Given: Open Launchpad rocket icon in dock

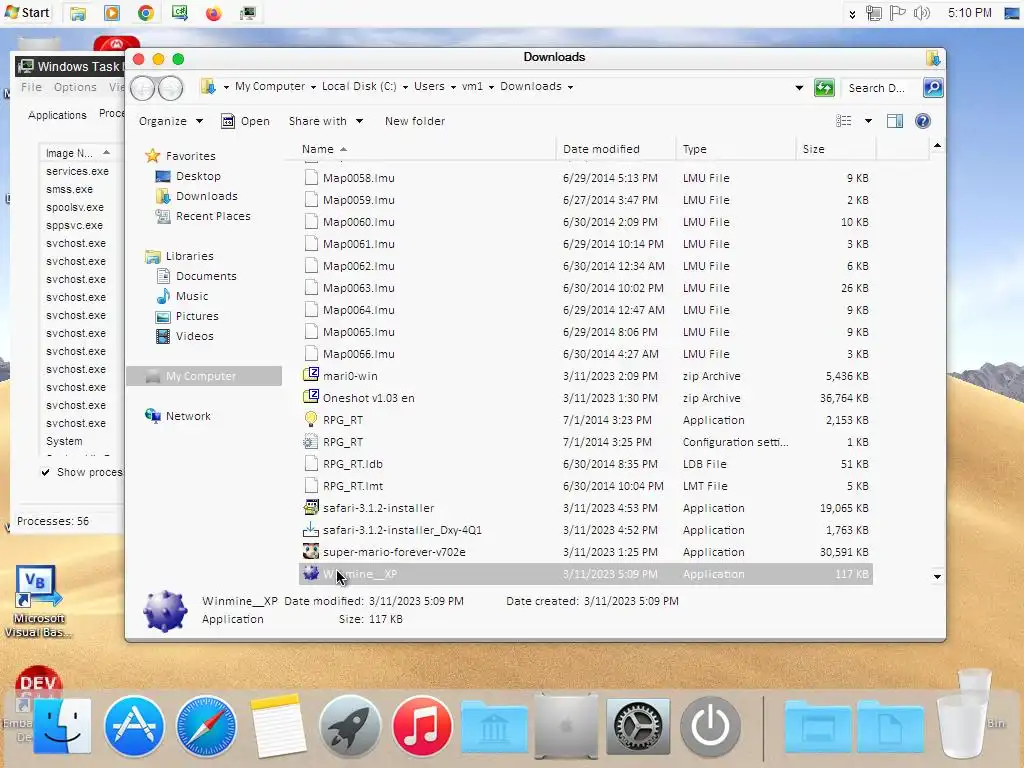Looking at the screenshot, I should [350, 726].
